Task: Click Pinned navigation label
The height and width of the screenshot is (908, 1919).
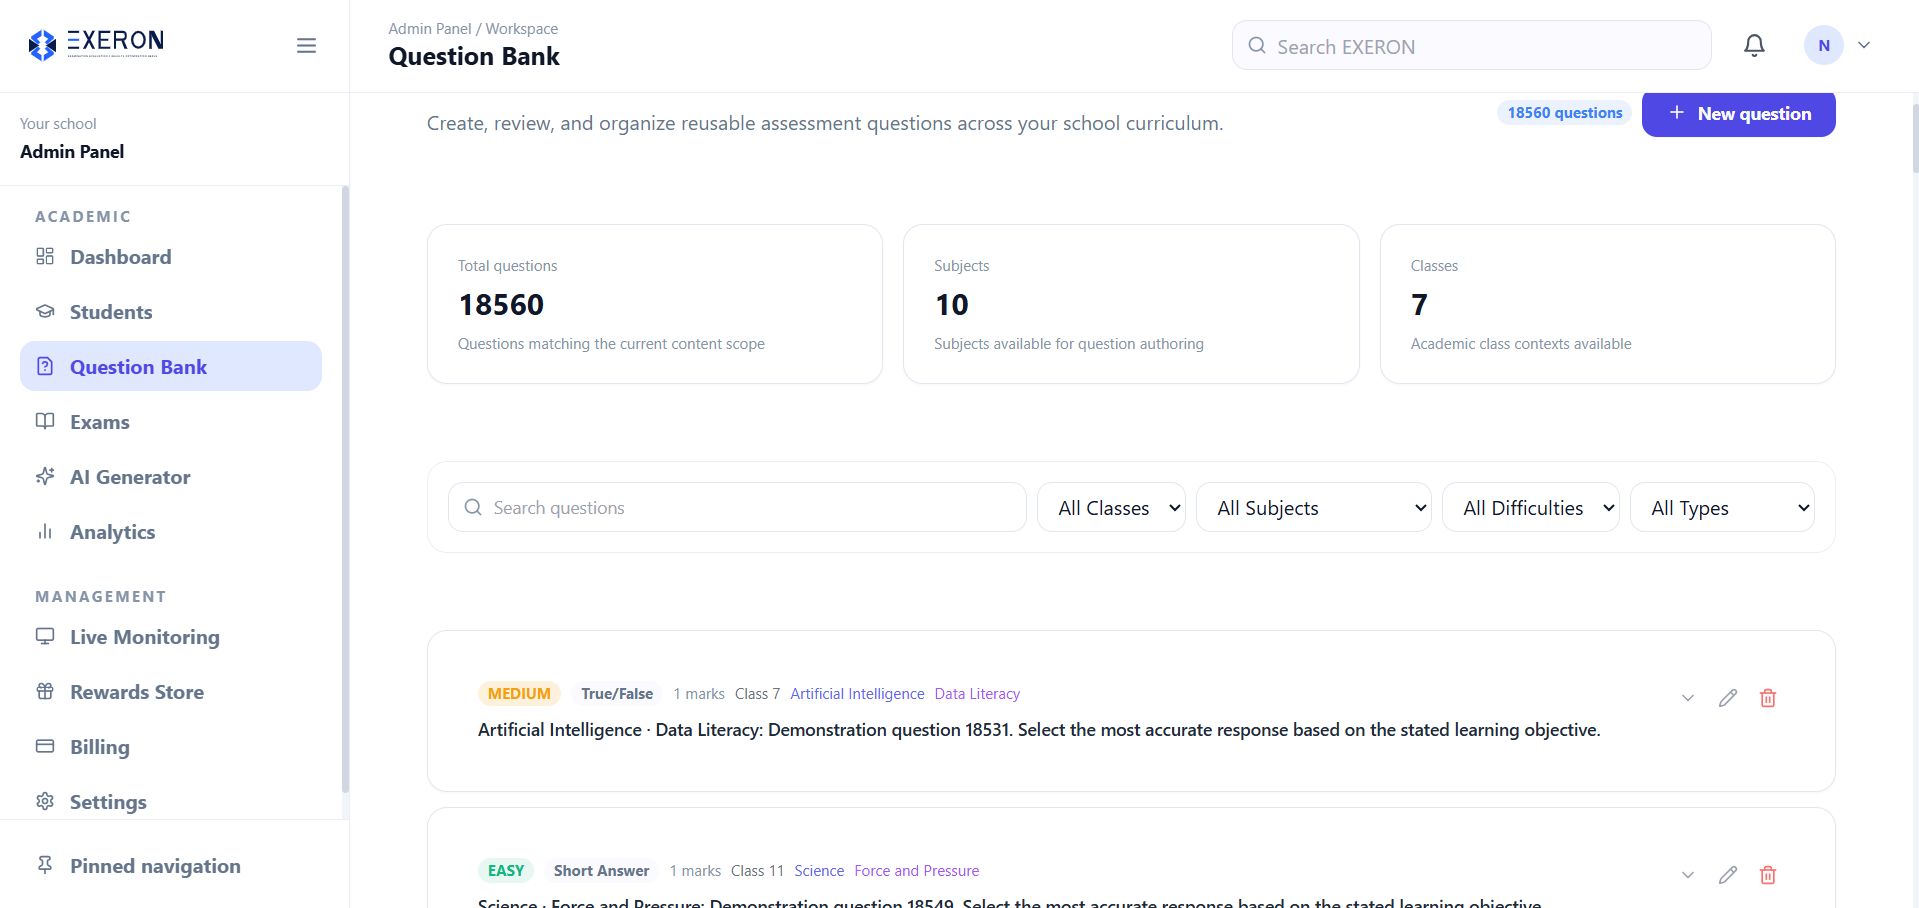Action: click(155, 866)
